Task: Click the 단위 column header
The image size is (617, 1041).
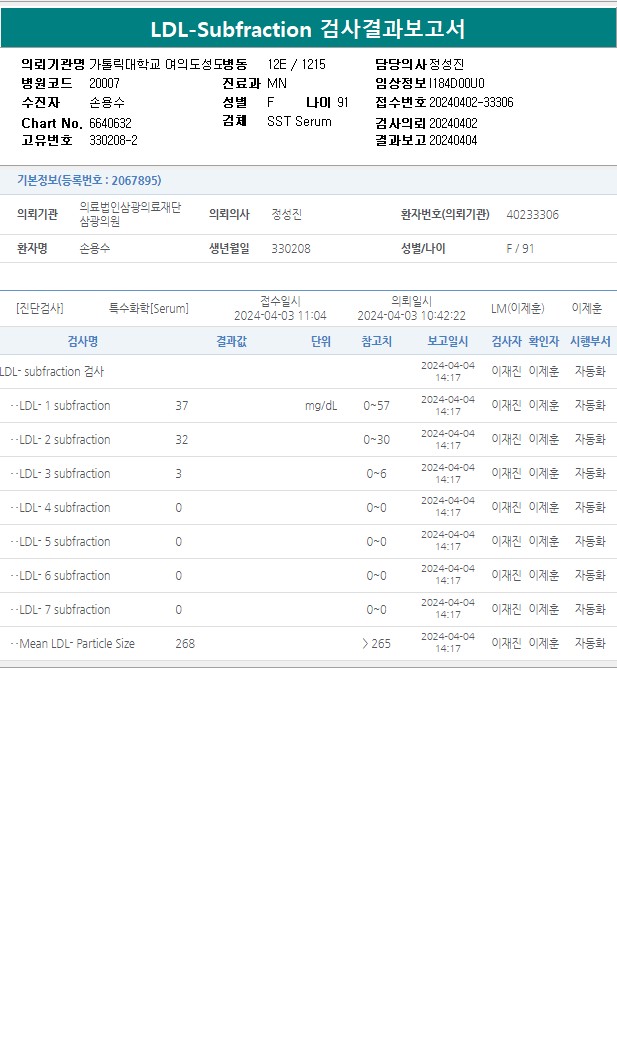Action: point(321,341)
